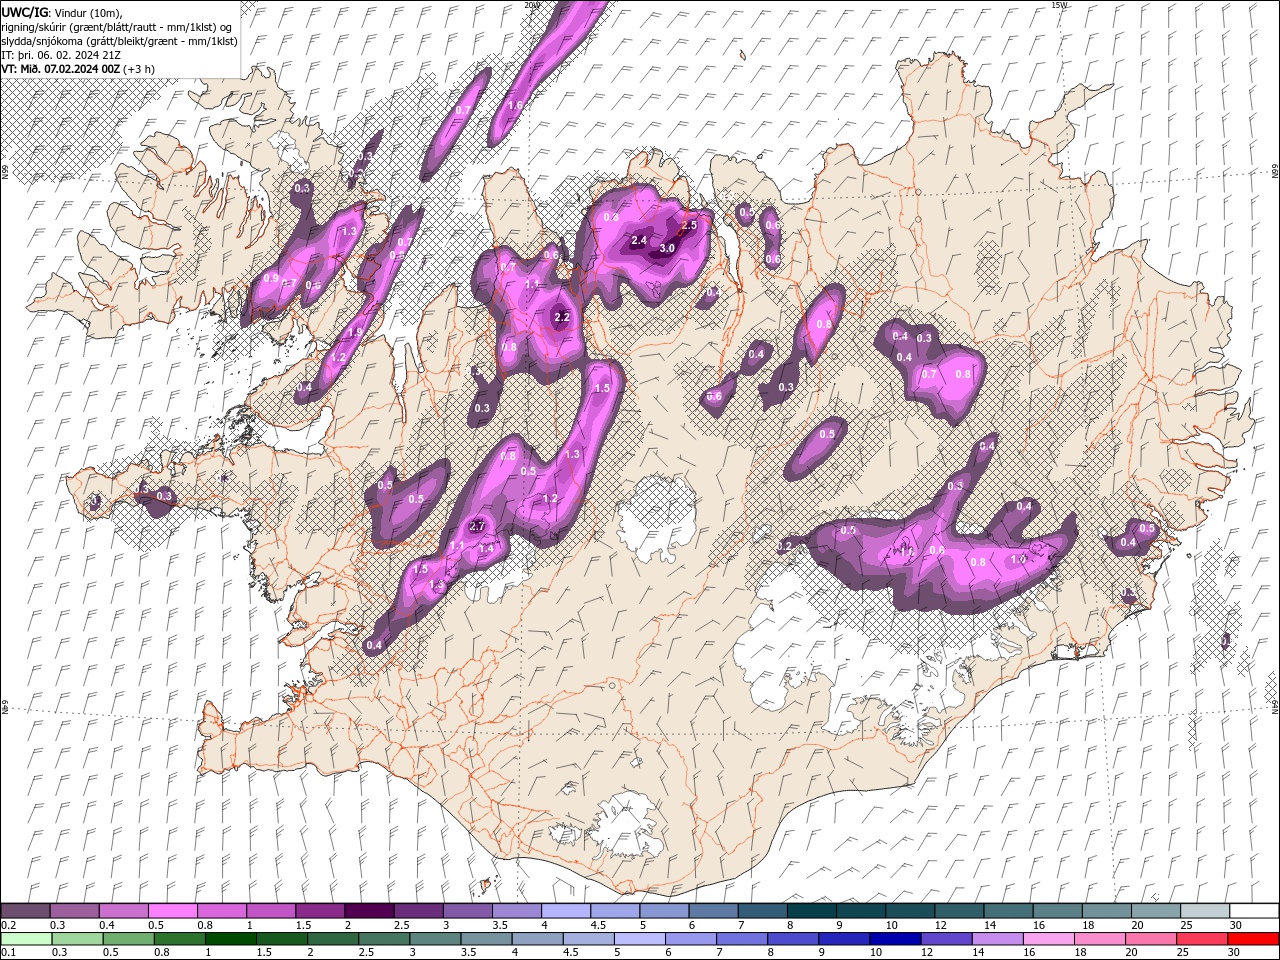Image resolution: width=1280 pixels, height=960 pixels.
Task: Click the 3.0 precipitation value on the map
Action: pyautogui.click(x=668, y=248)
